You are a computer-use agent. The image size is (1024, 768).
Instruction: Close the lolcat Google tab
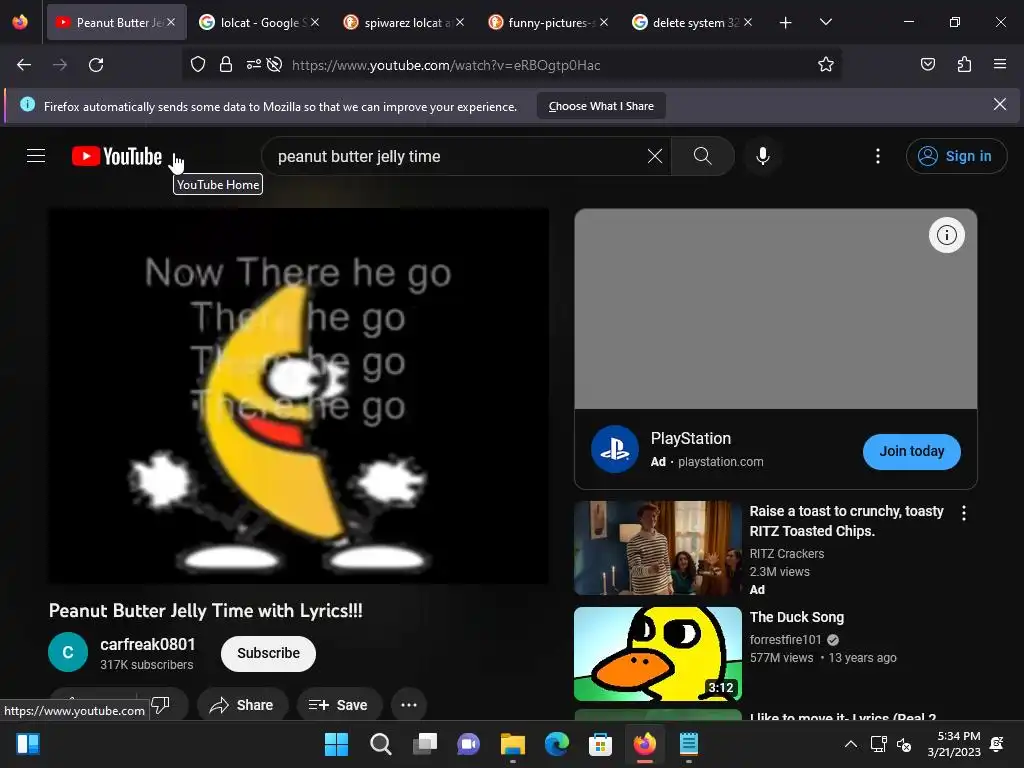click(x=315, y=22)
